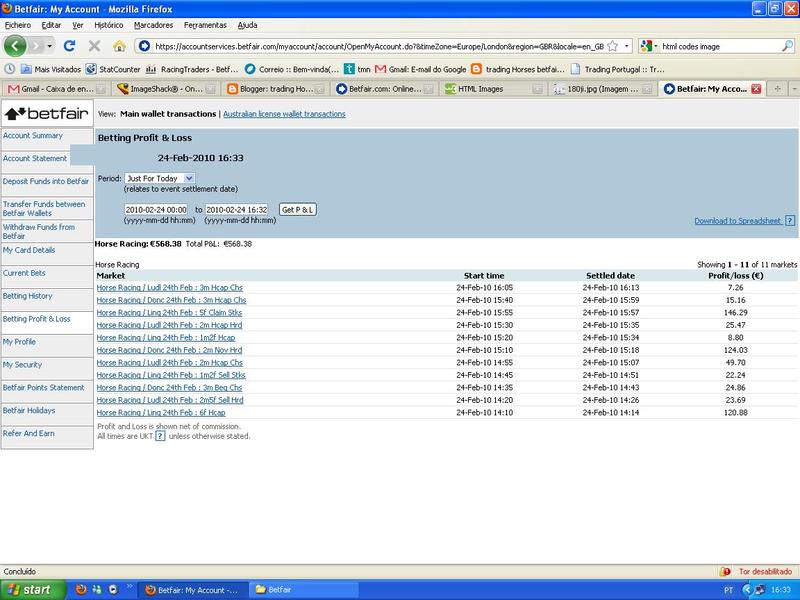800x600 pixels.
Task: Click the end date field 2010-02-24 16:32
Action: point(237,210)
